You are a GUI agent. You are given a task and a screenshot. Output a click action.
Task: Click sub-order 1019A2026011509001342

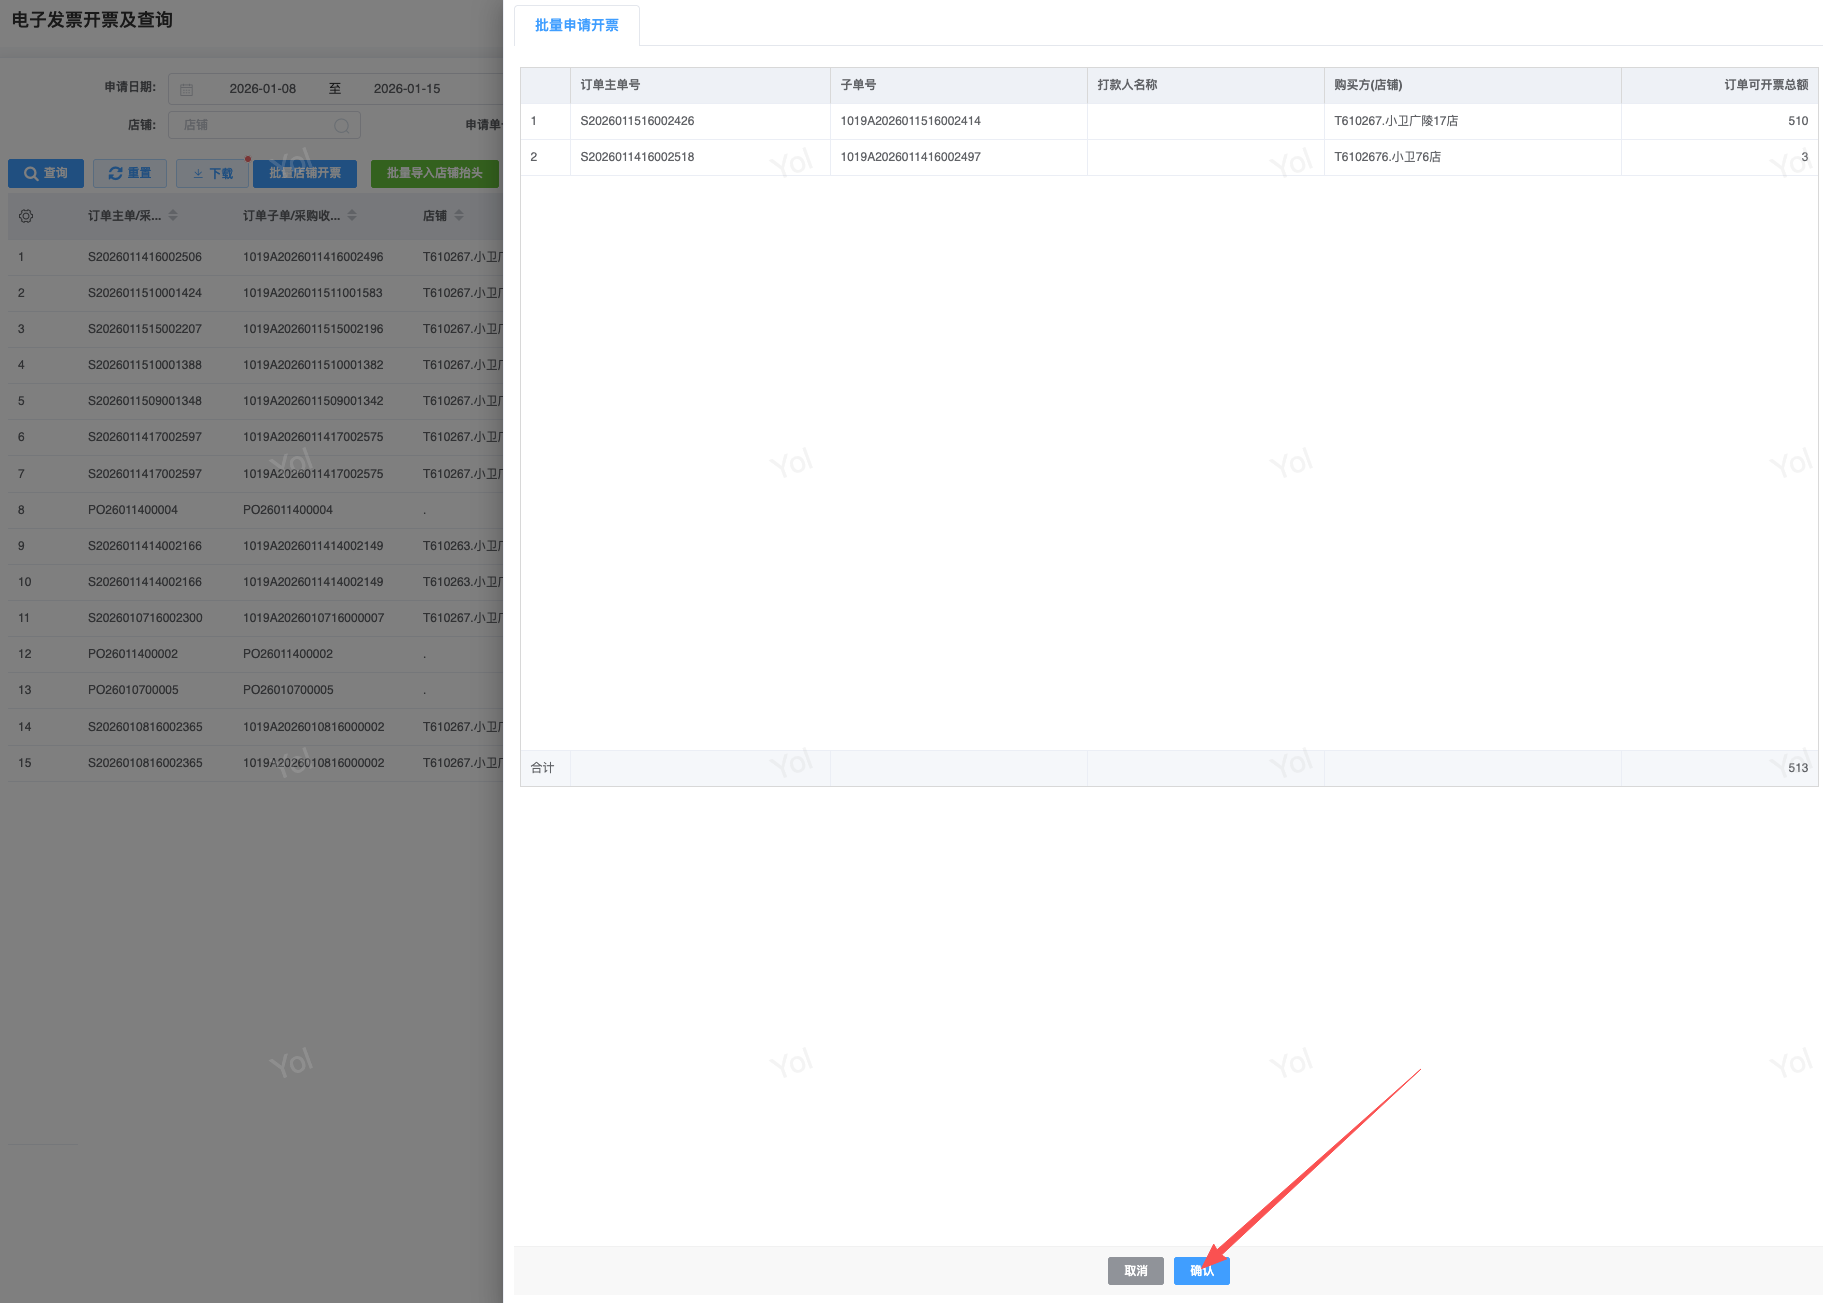click(x=313, y=401)
